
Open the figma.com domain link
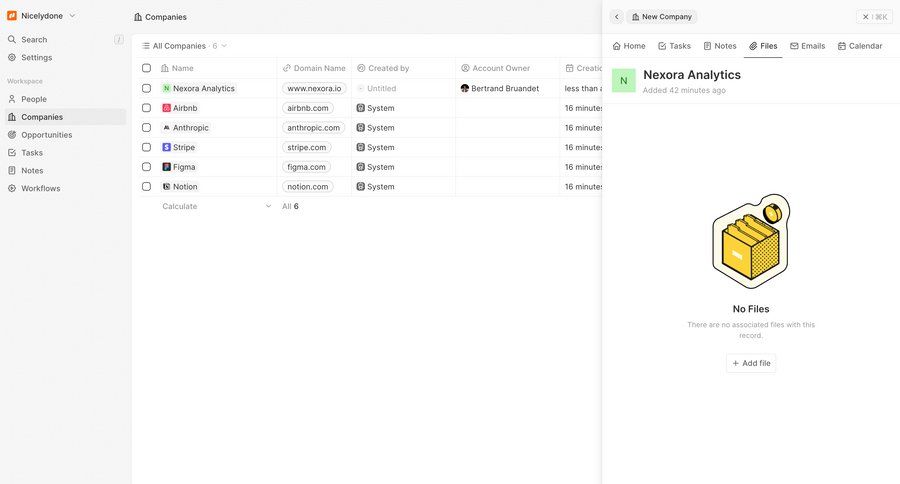click(306, 167)
